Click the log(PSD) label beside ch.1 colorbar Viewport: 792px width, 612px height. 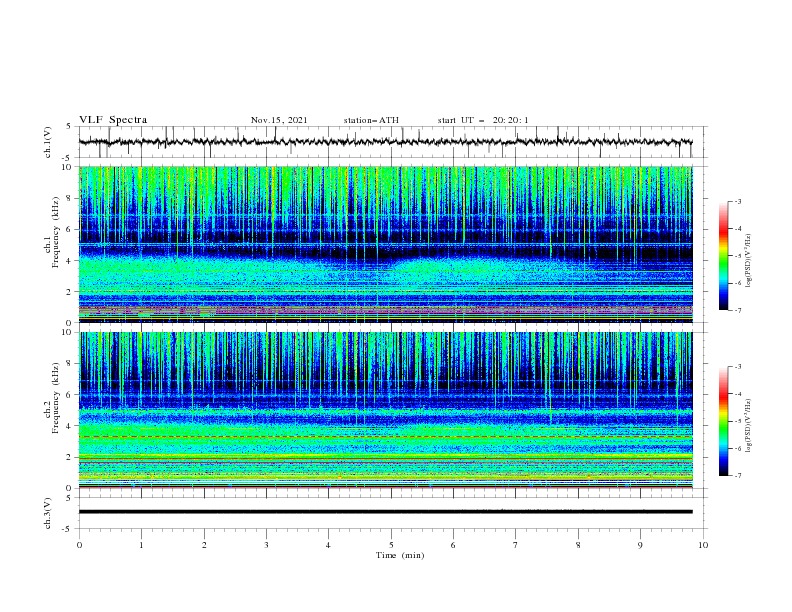pyautogui.click(x=748, y=261)
